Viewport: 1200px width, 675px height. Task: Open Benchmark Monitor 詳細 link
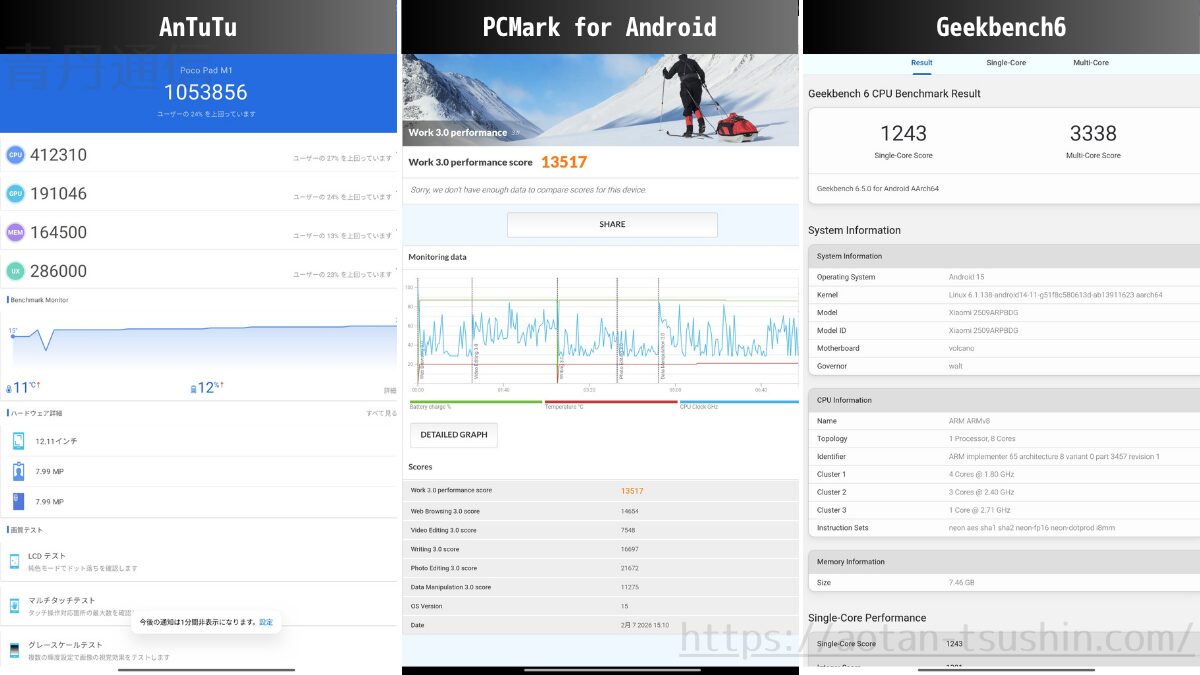[390, 390]
